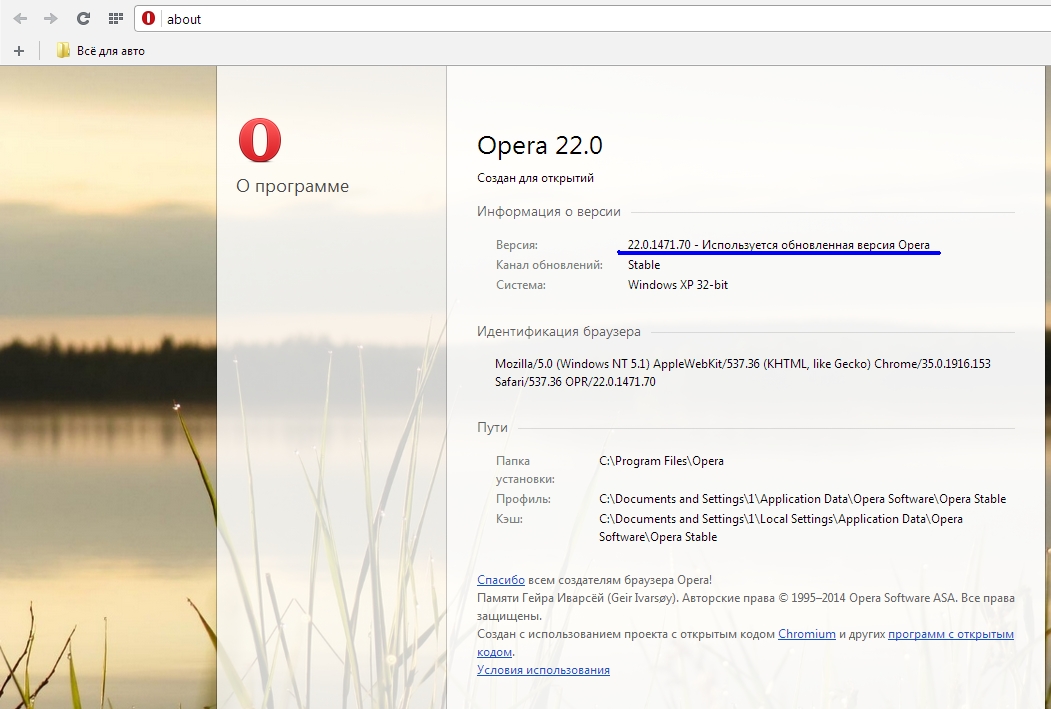
Task: Click the Канал обновлений label
Action: pyautogui.click(x=550, y=265)
